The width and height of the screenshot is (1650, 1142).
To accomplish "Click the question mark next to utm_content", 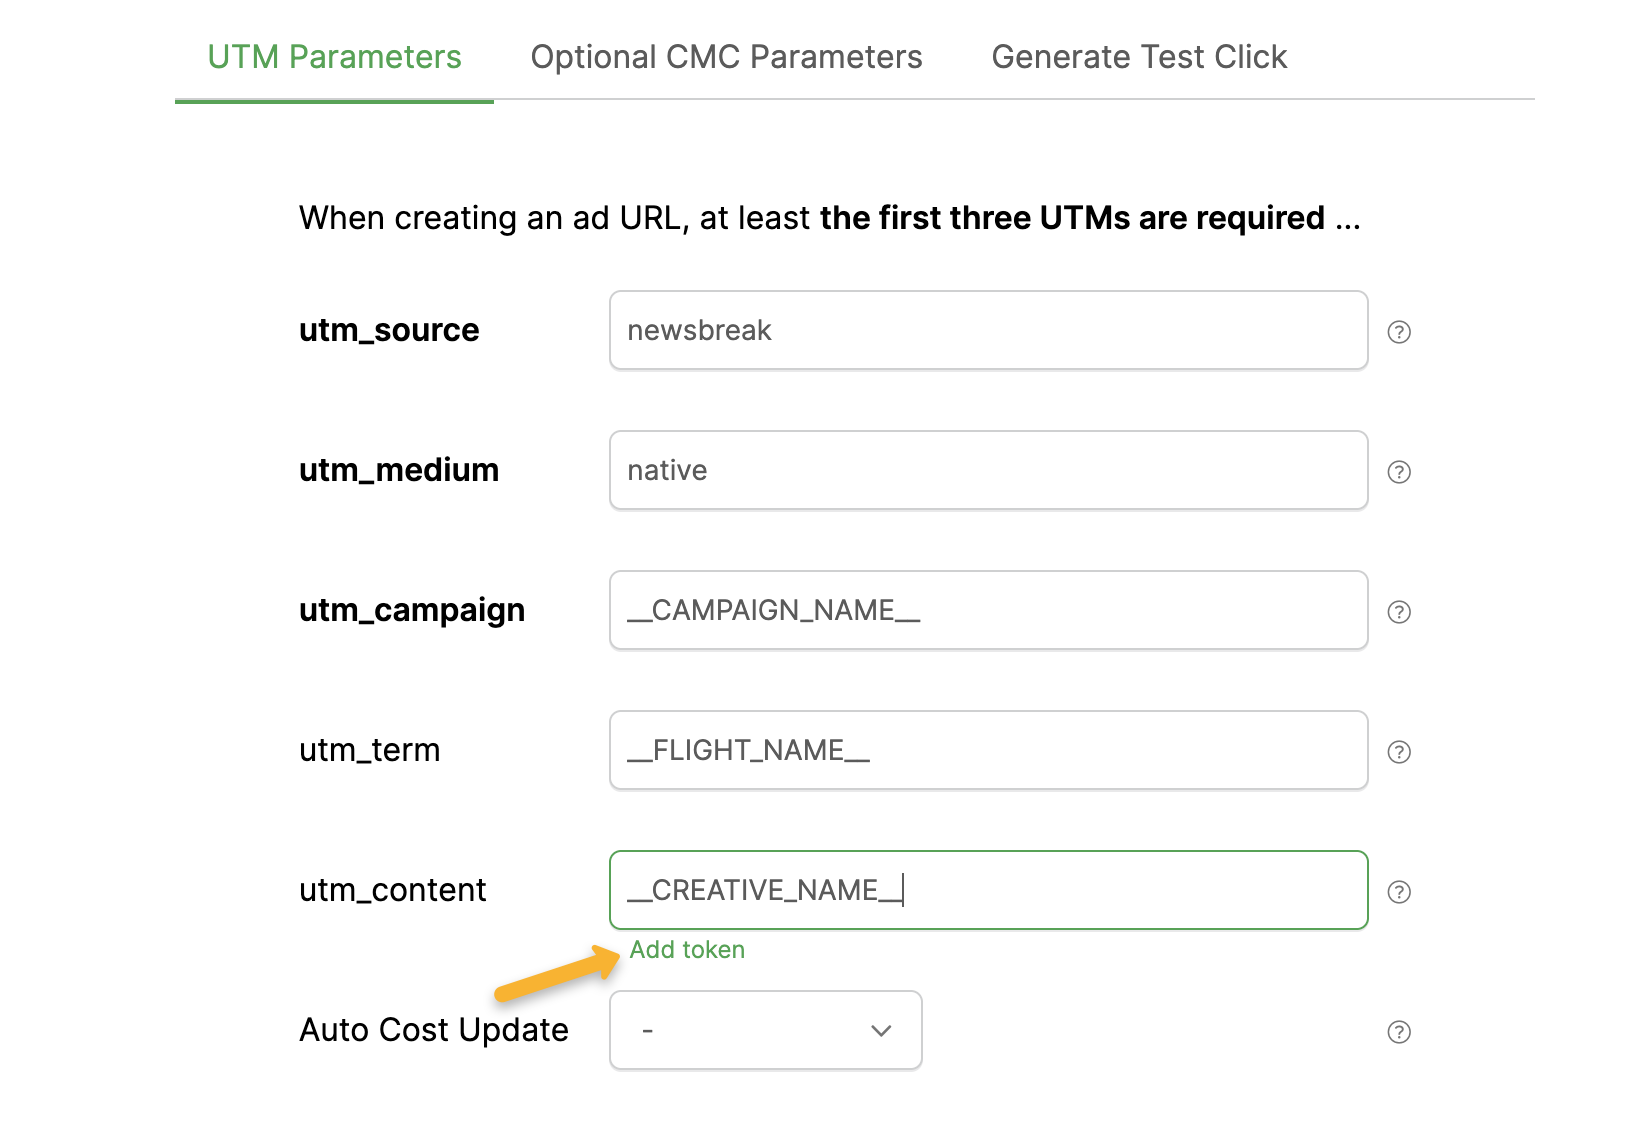I will click(1399, 892).
